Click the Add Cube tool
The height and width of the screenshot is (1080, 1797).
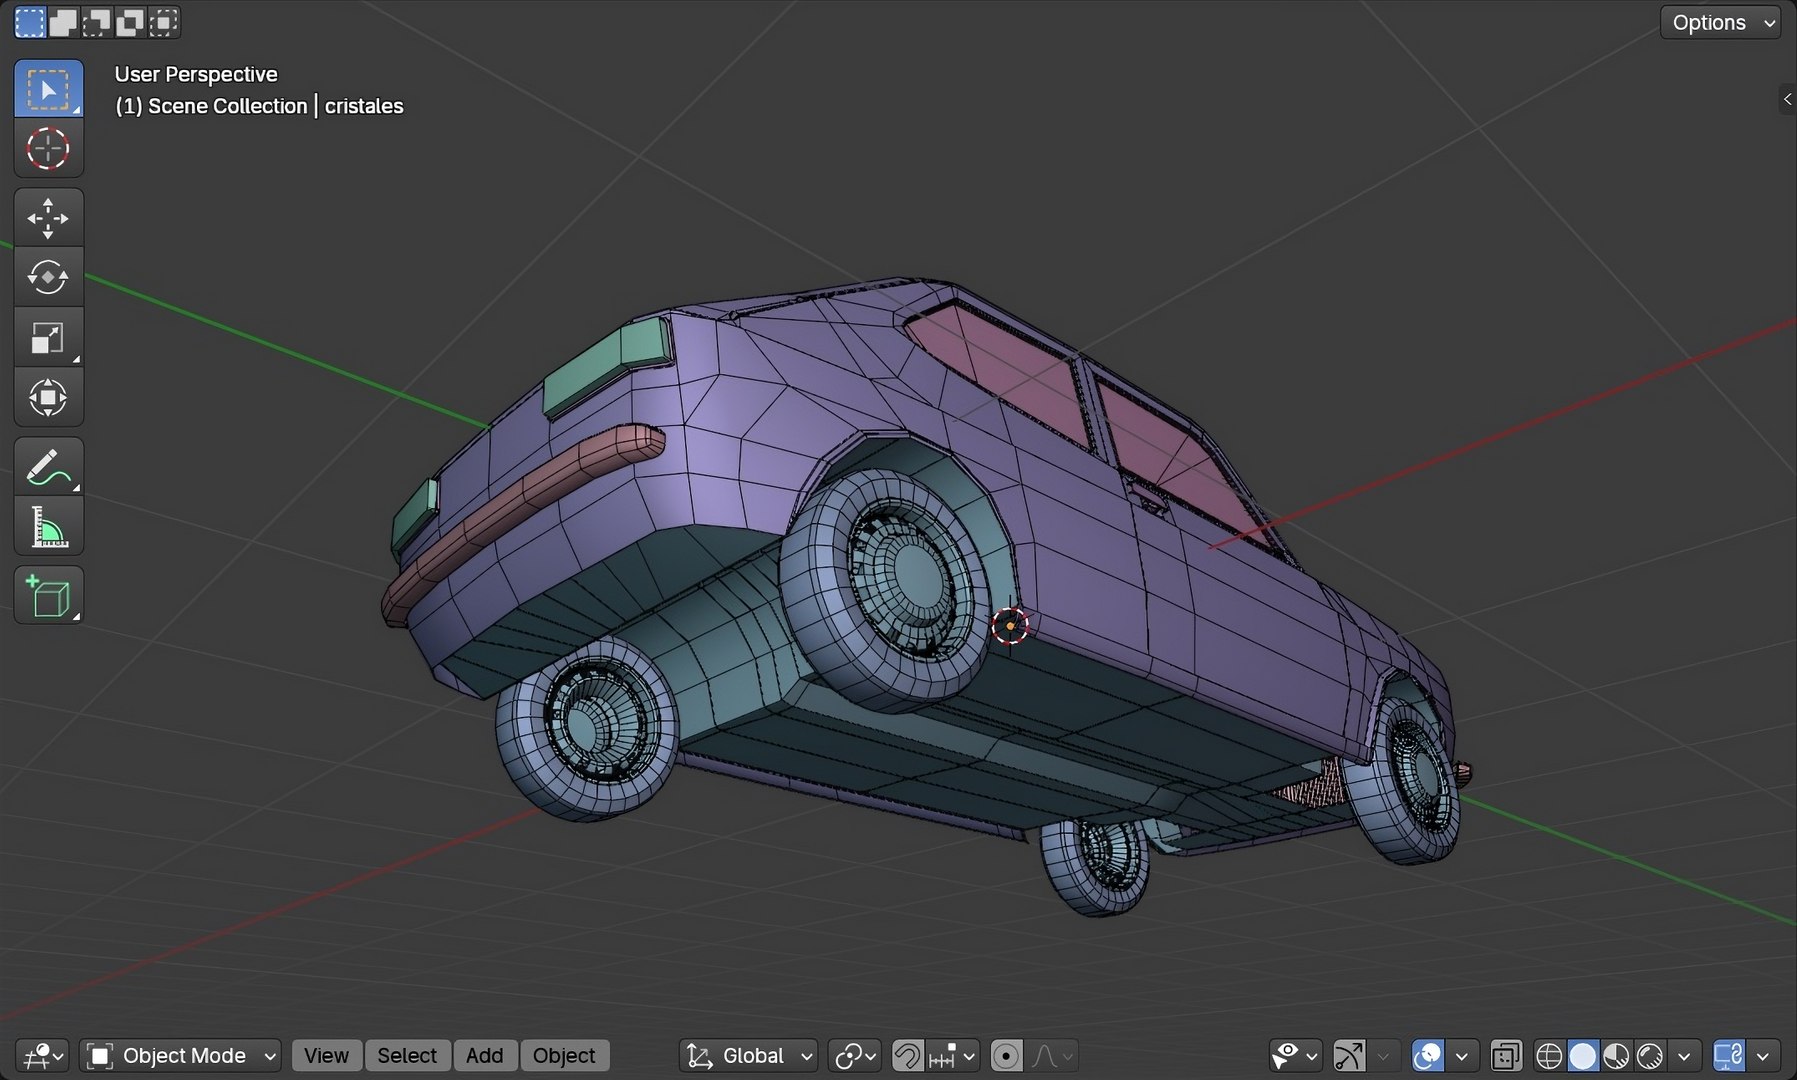(48, 595)
